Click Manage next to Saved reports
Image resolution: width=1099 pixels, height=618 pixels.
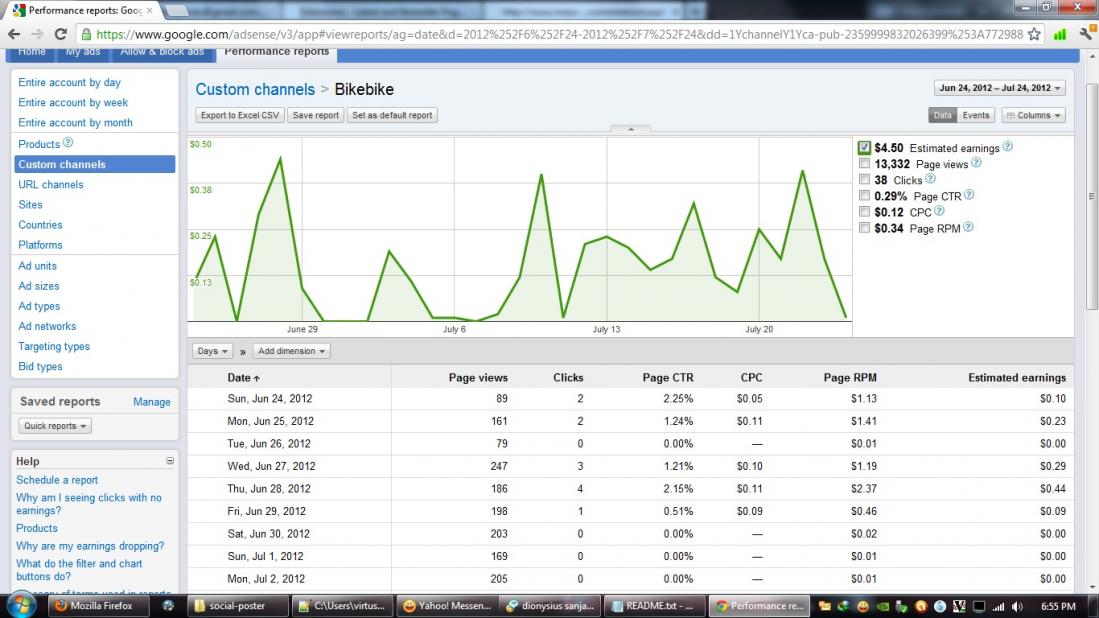(x=151, y=401)
